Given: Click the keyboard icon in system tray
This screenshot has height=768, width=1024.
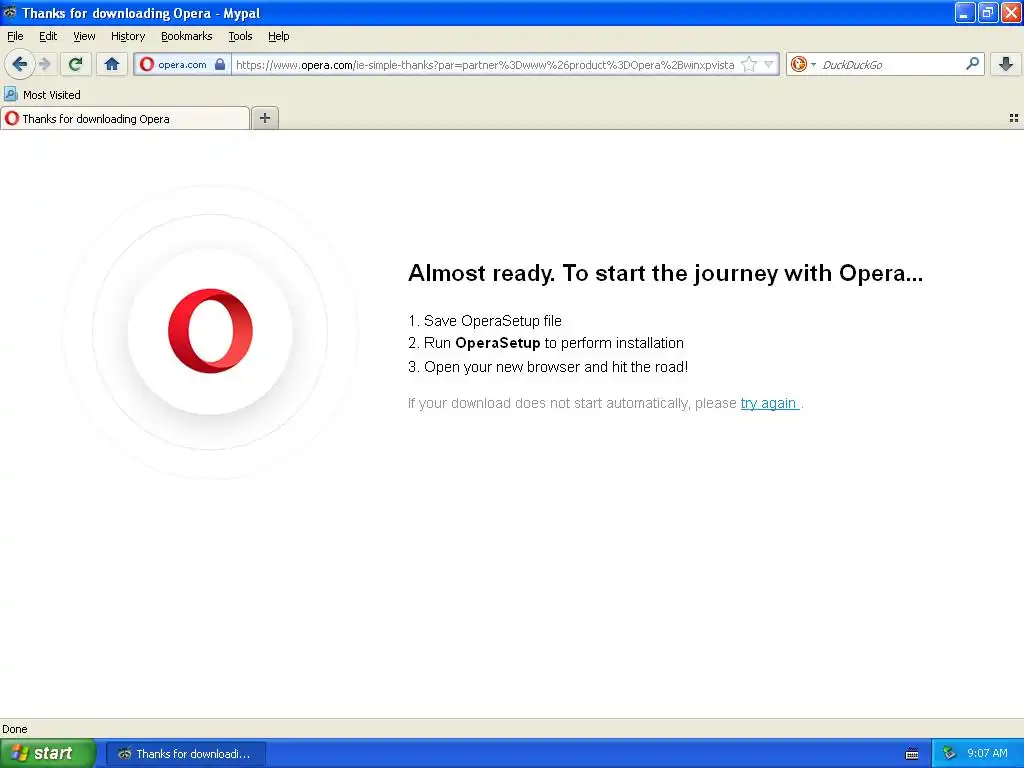Looking at the screenshot, I should tap(912, 754).
